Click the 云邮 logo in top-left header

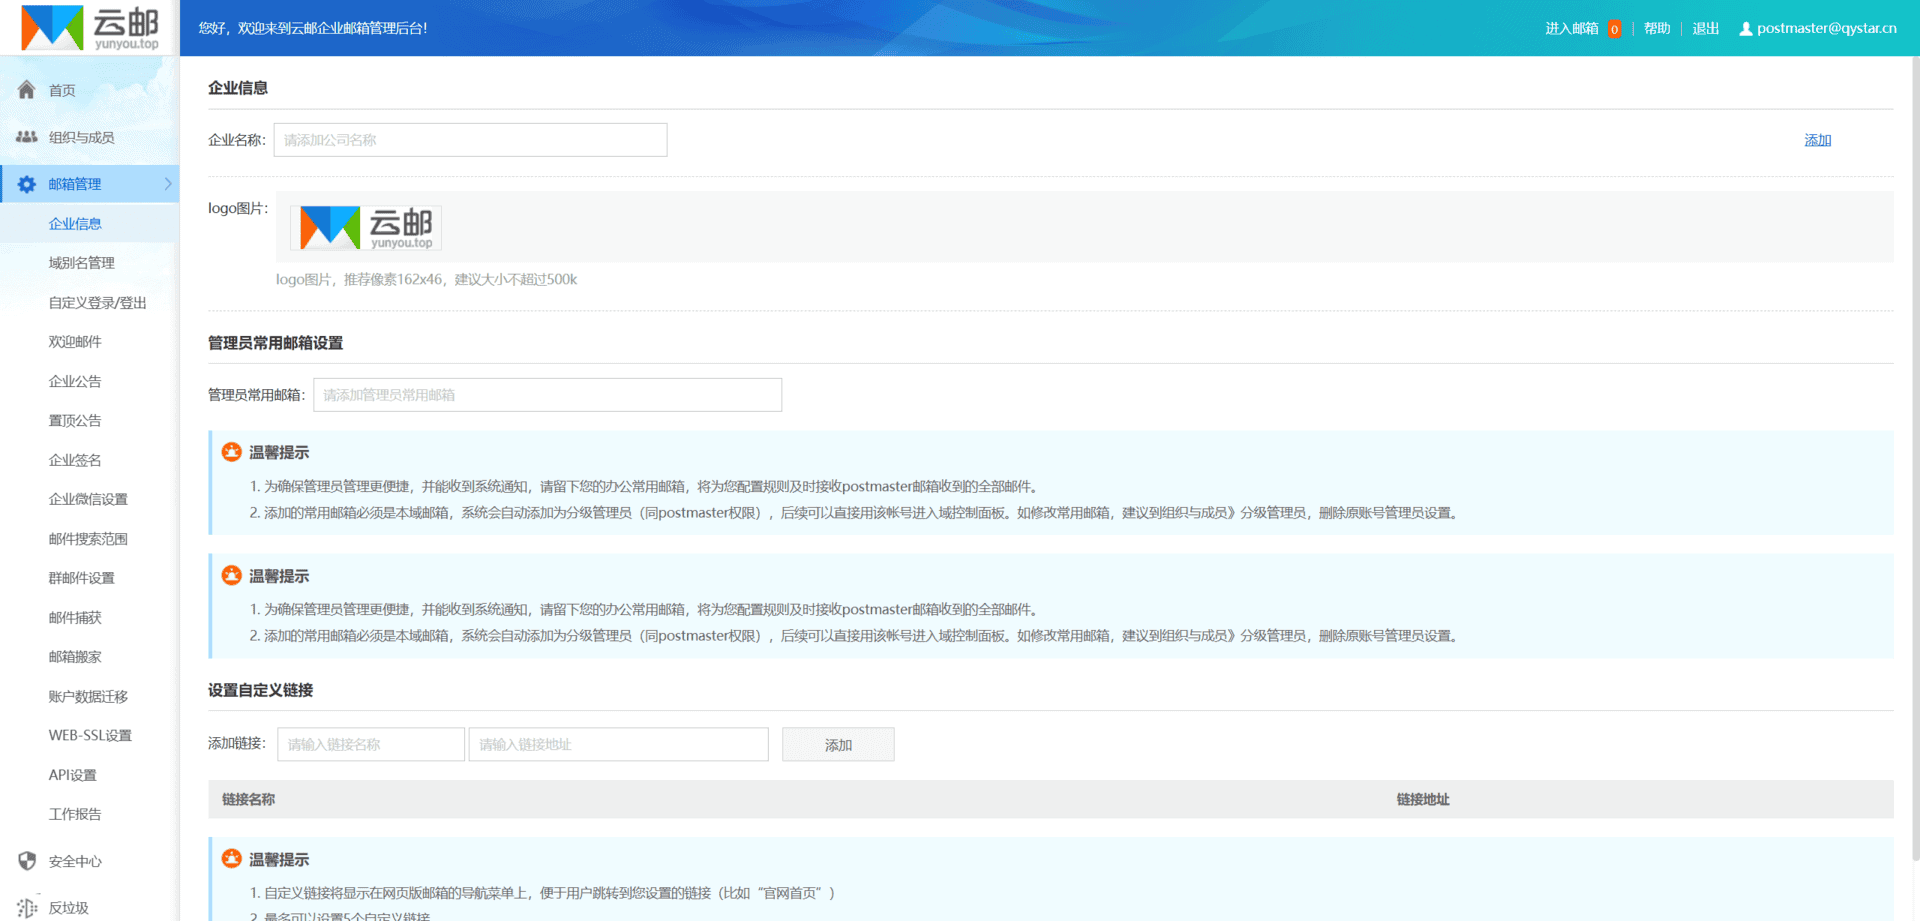(x=90, y=28)
